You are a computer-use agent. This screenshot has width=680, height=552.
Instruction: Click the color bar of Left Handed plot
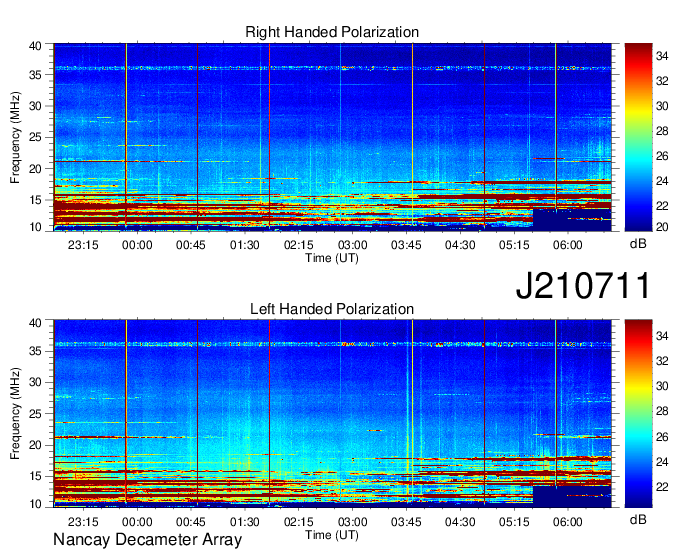coord(638,414)
